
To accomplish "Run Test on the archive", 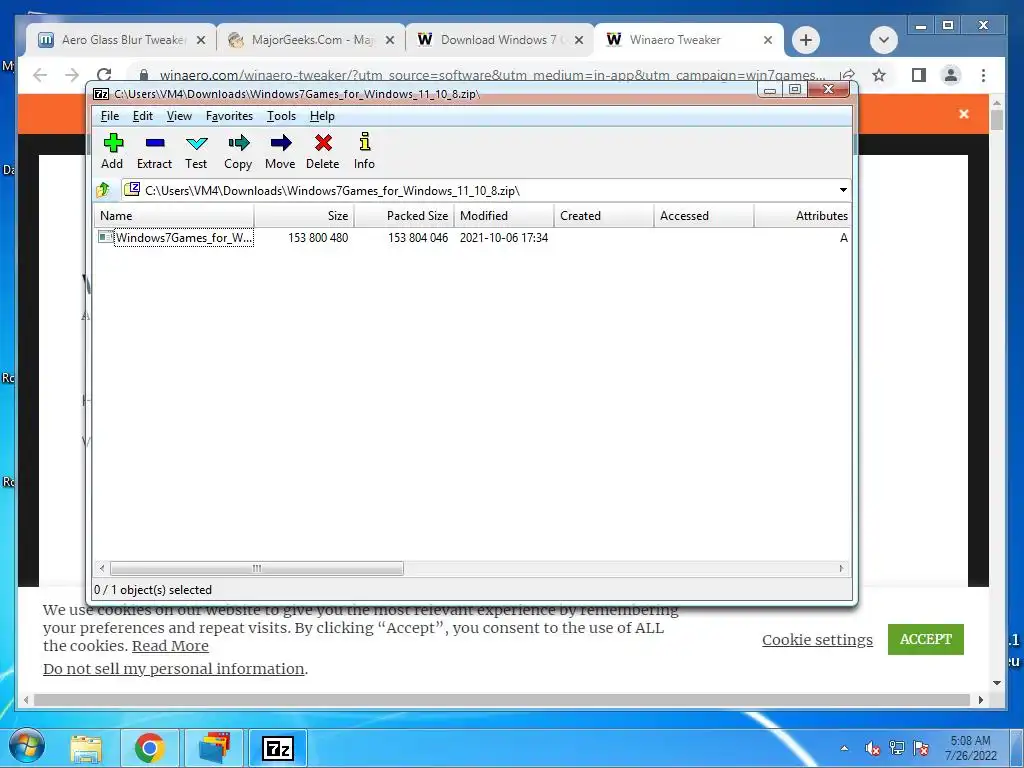I will coord(196,152).
